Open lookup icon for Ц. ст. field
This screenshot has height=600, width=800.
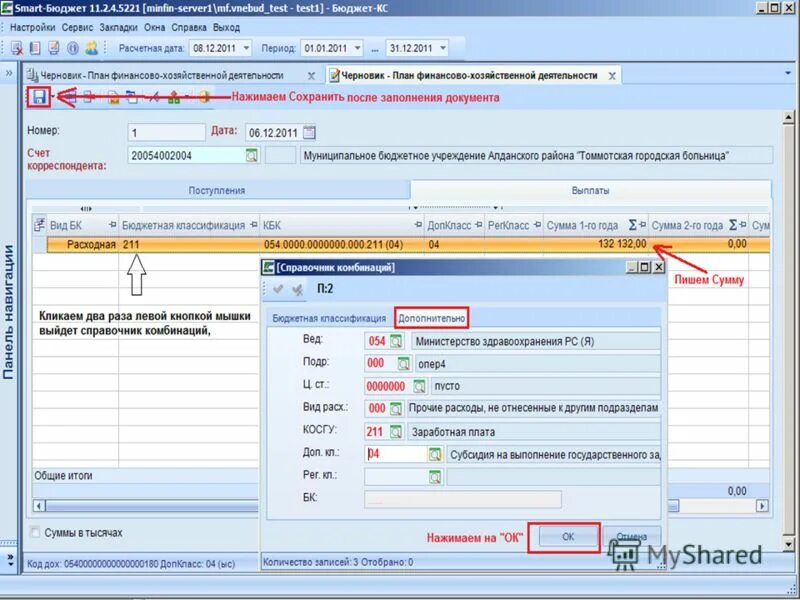click(419, 386)
